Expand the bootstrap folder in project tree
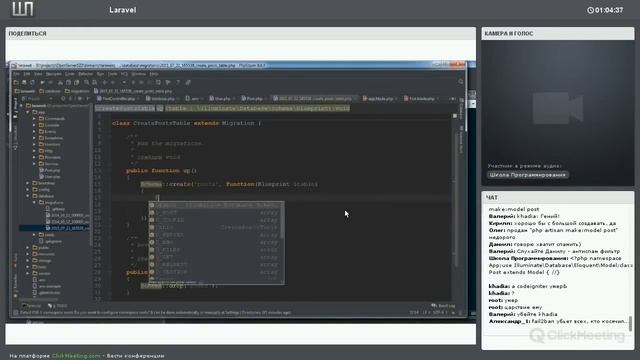The width and height of the screenshot is (640, 360). pos(28,183)
